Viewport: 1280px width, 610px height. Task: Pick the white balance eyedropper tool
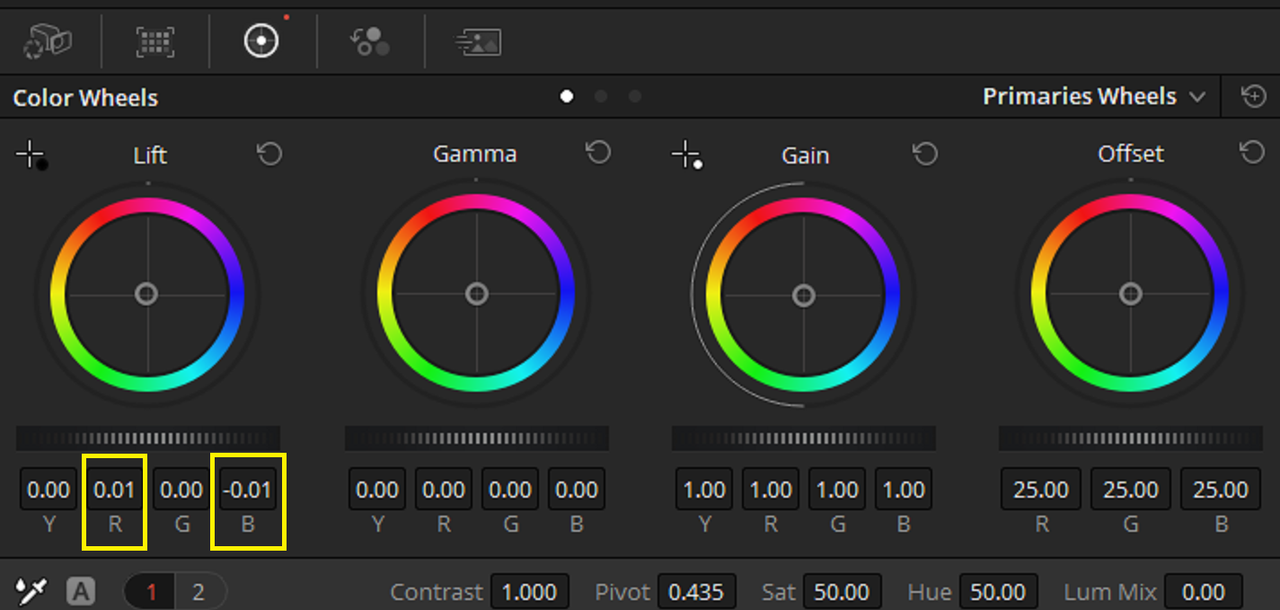[32, 591]
